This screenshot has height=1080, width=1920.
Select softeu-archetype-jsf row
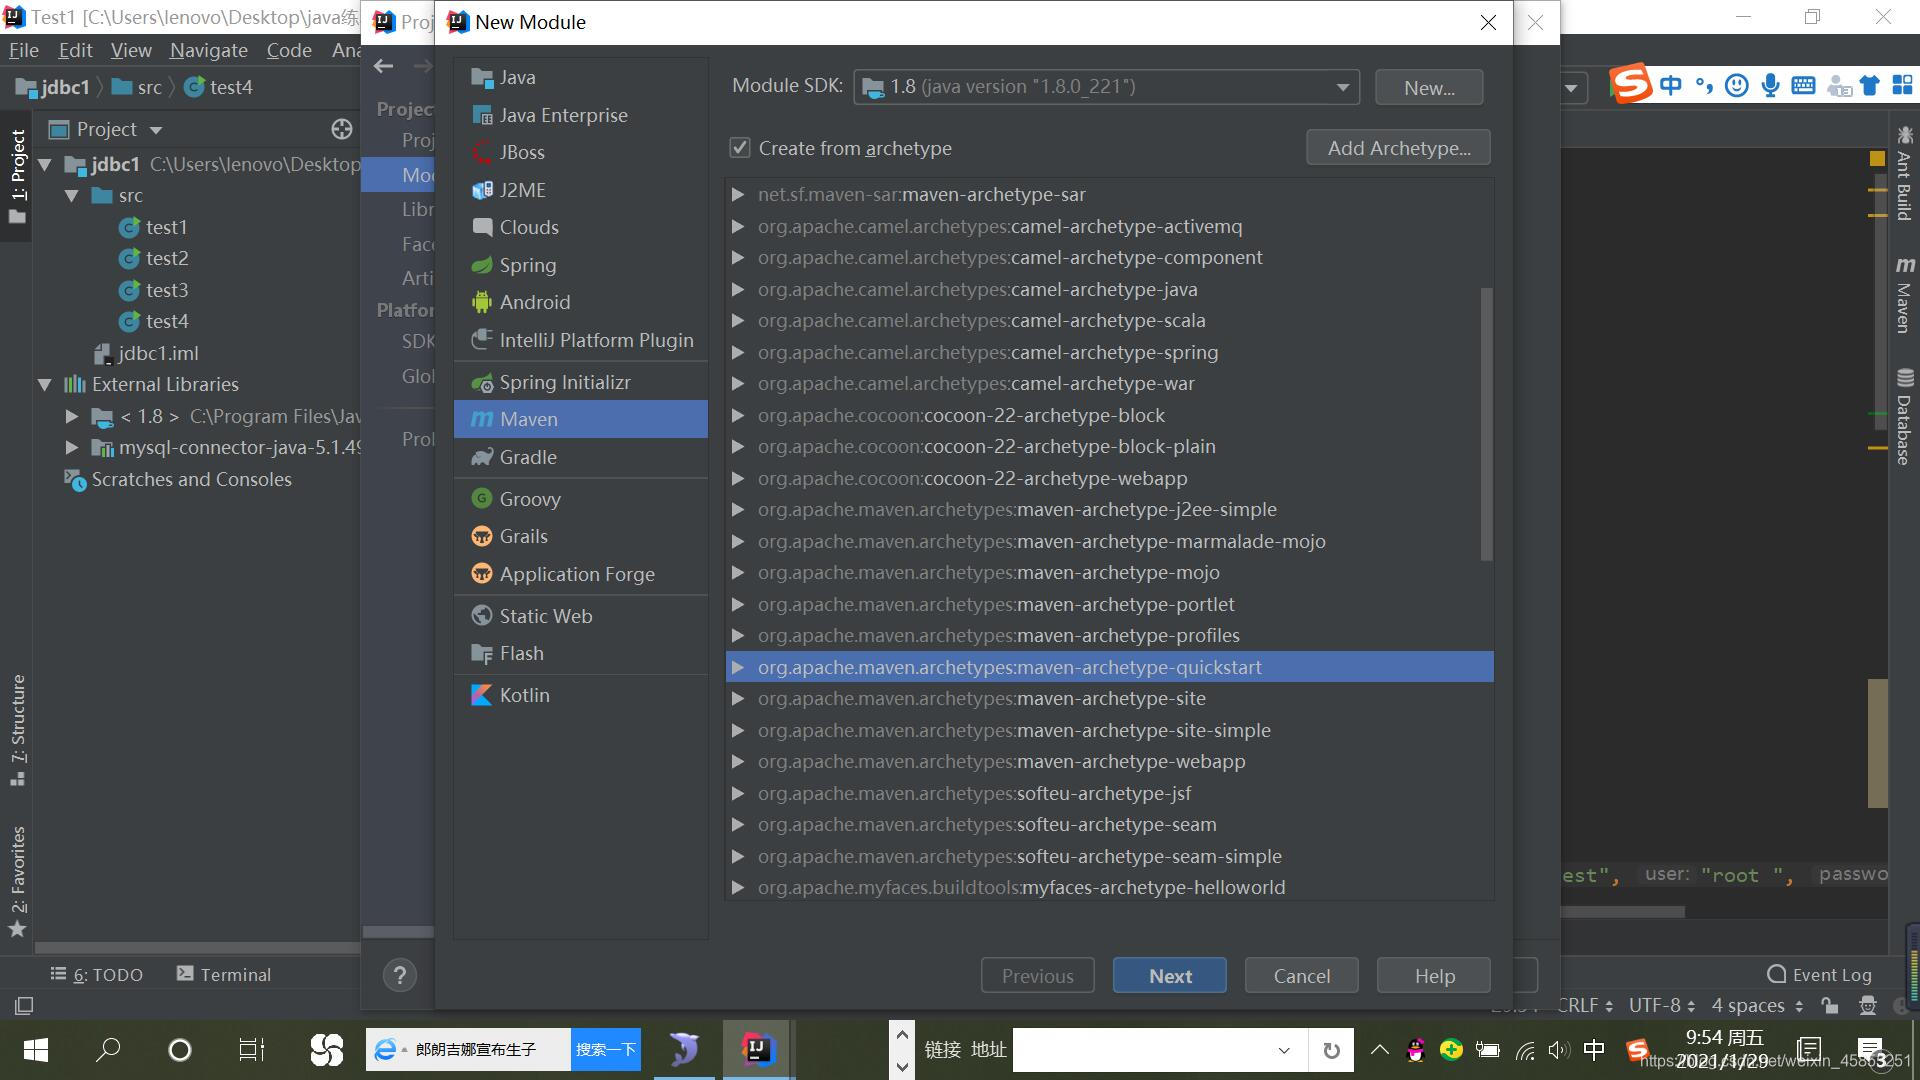1110,793
